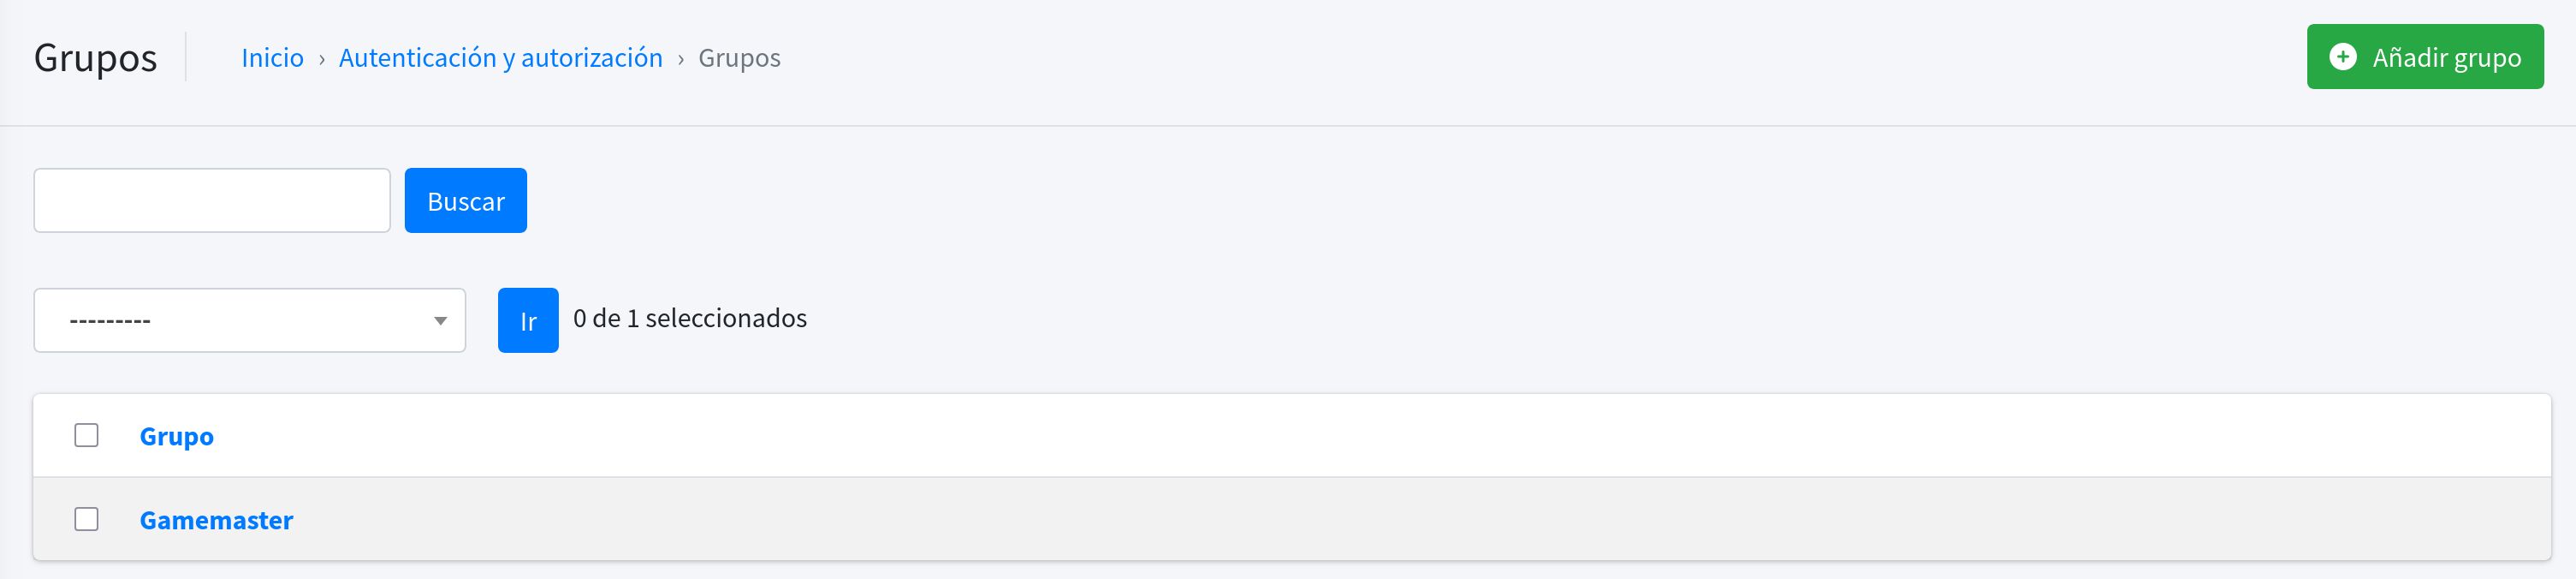Click the search text input field

pyautogui.click(x=211, y=200)
